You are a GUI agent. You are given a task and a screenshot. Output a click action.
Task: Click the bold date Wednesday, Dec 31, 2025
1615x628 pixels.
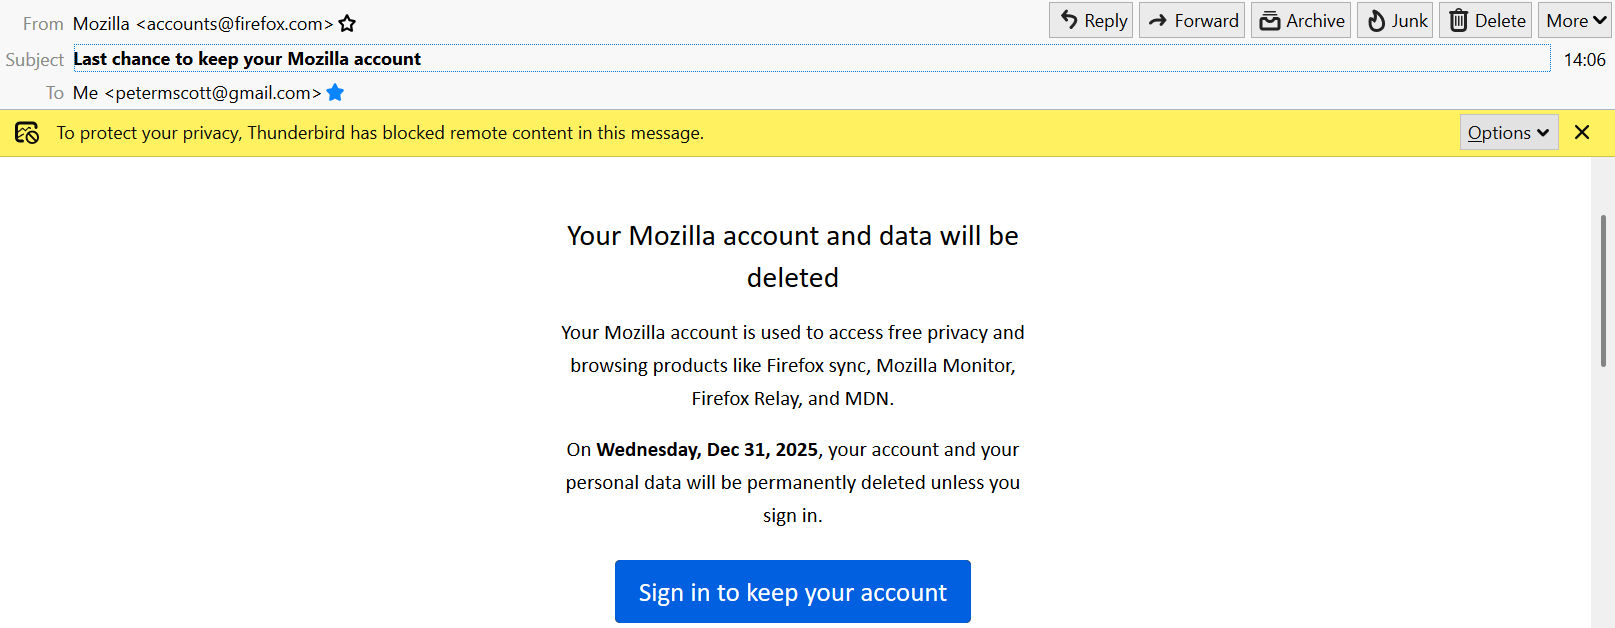(707, 450)
